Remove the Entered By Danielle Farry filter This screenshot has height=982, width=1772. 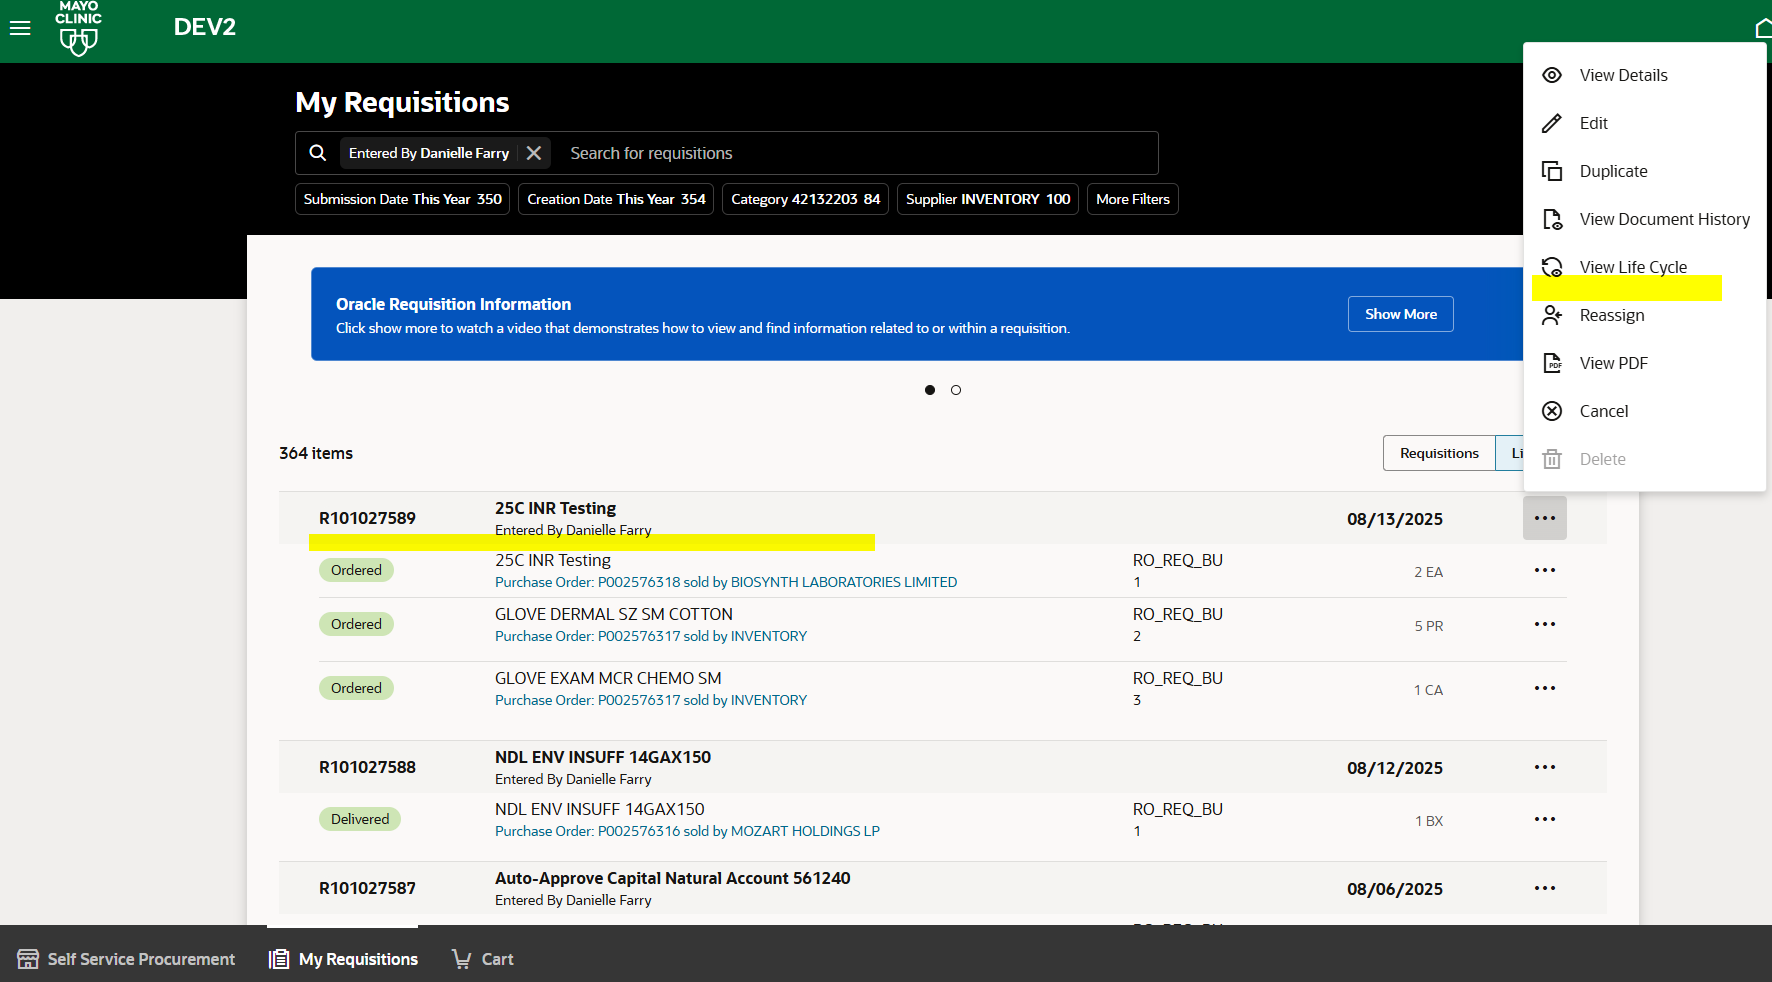(534, 152)
